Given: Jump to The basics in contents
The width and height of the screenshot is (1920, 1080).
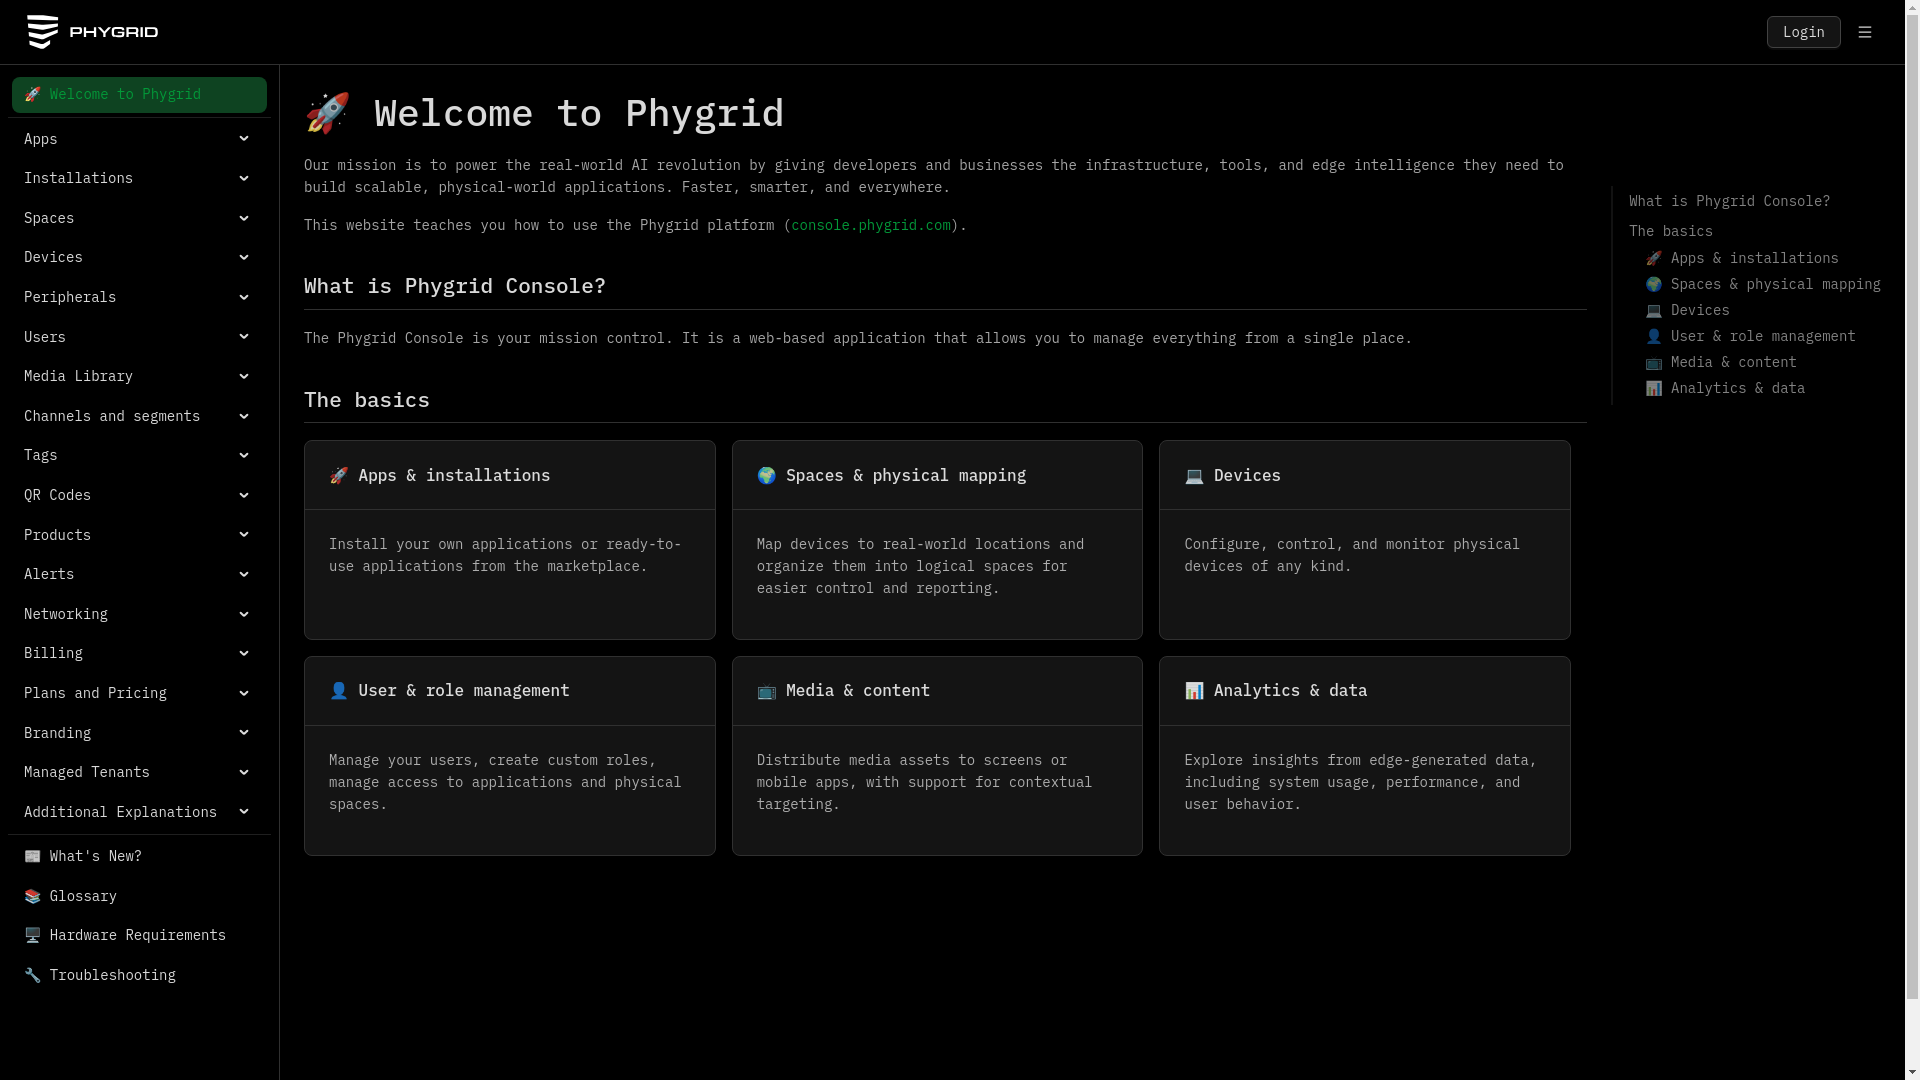Looking at the screenshot, I should point(1671,231).
